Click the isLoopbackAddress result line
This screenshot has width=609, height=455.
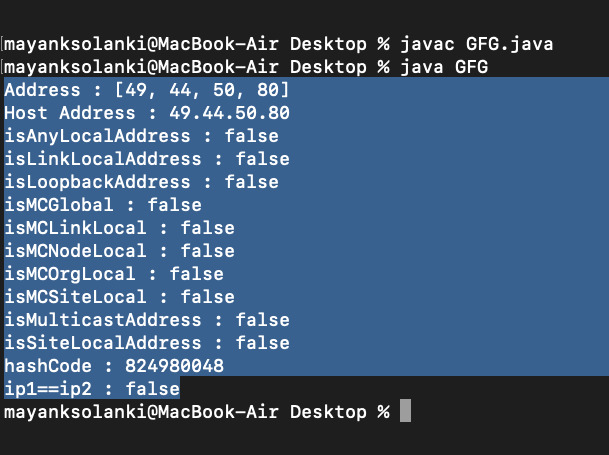tap(141, 182)
